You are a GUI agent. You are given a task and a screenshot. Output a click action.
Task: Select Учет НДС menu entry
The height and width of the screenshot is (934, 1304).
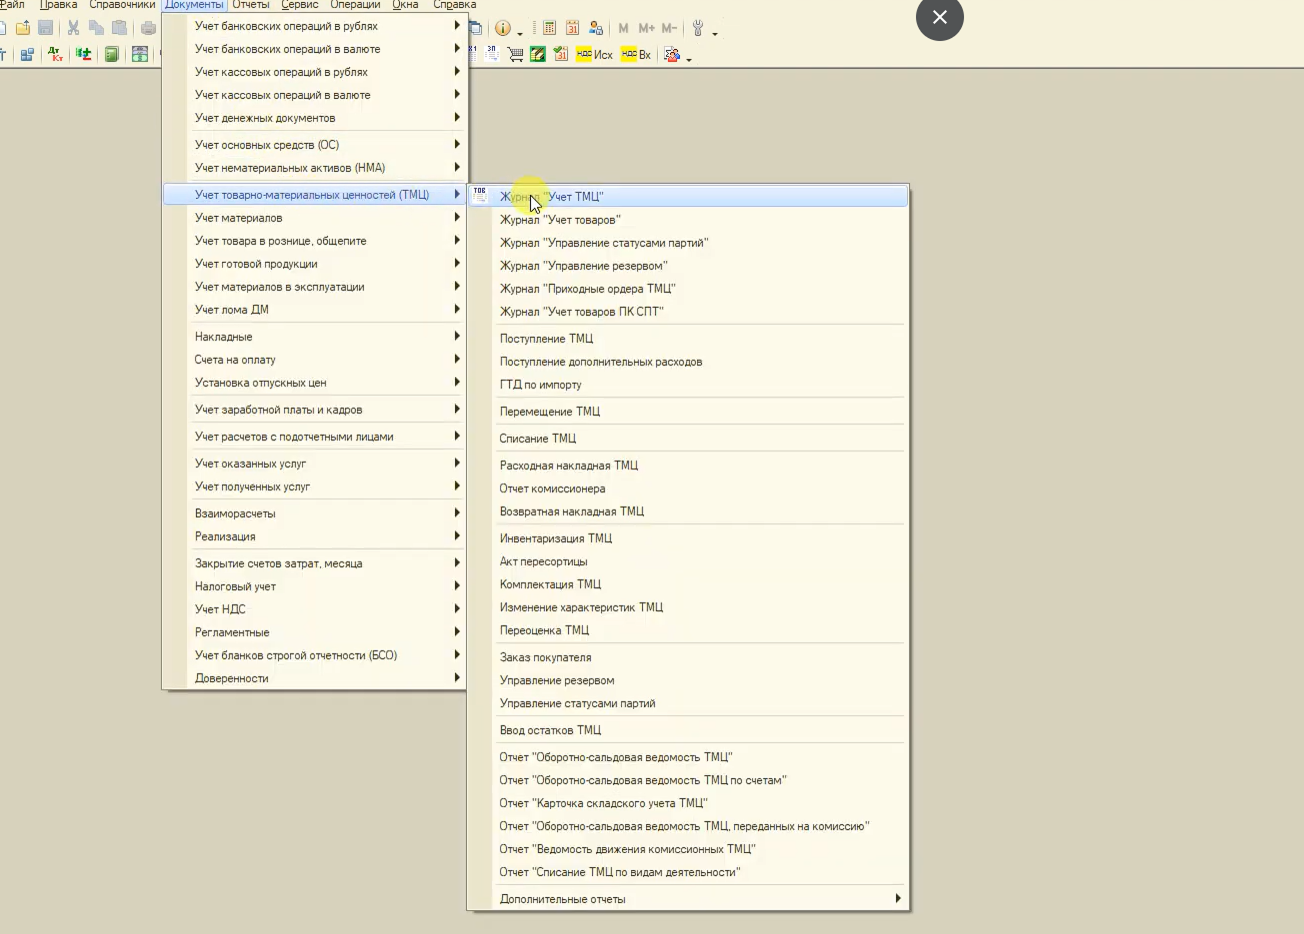315,610
